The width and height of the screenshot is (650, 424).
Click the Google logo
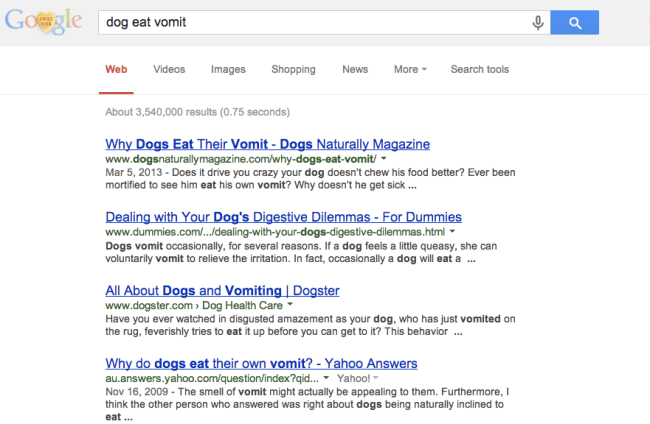point(42,24)
